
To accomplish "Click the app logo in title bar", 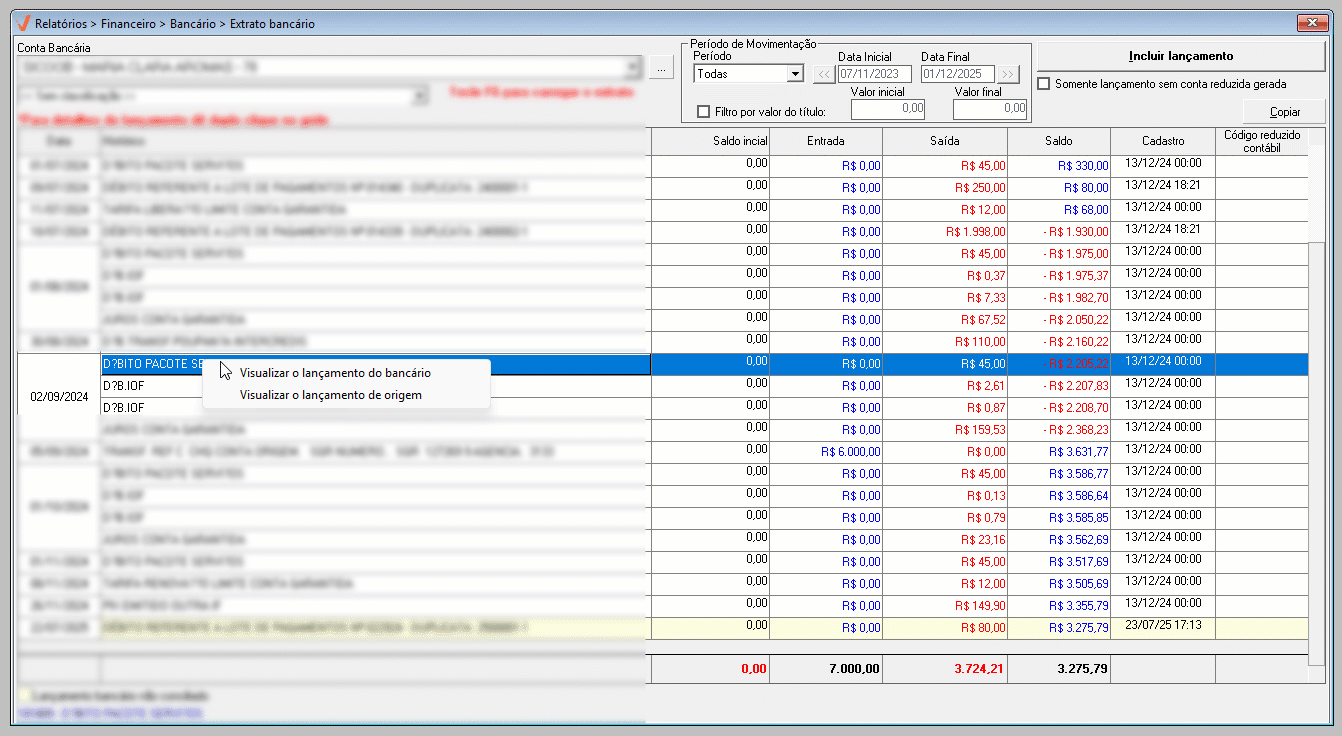I will pyautogui.click(x=22, y=22).
